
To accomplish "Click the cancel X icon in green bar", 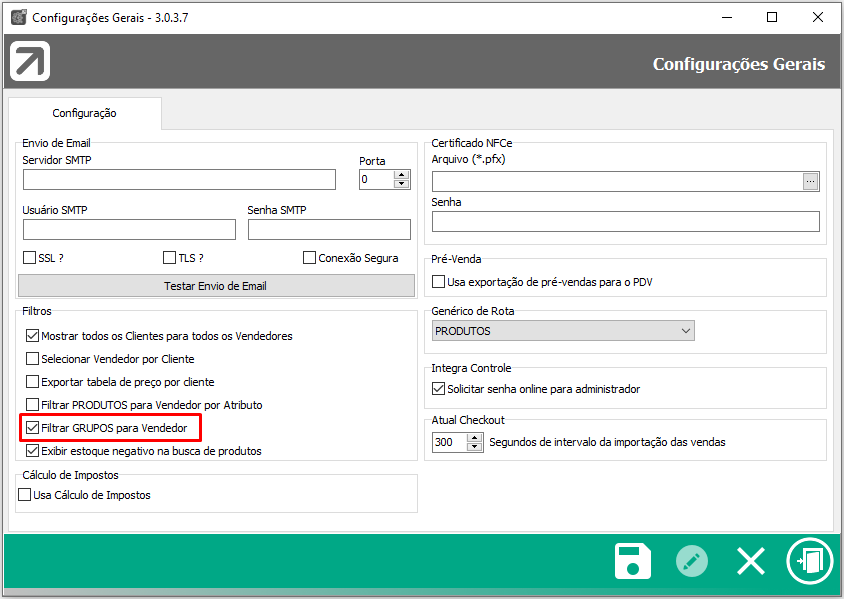I will point(750,561).
